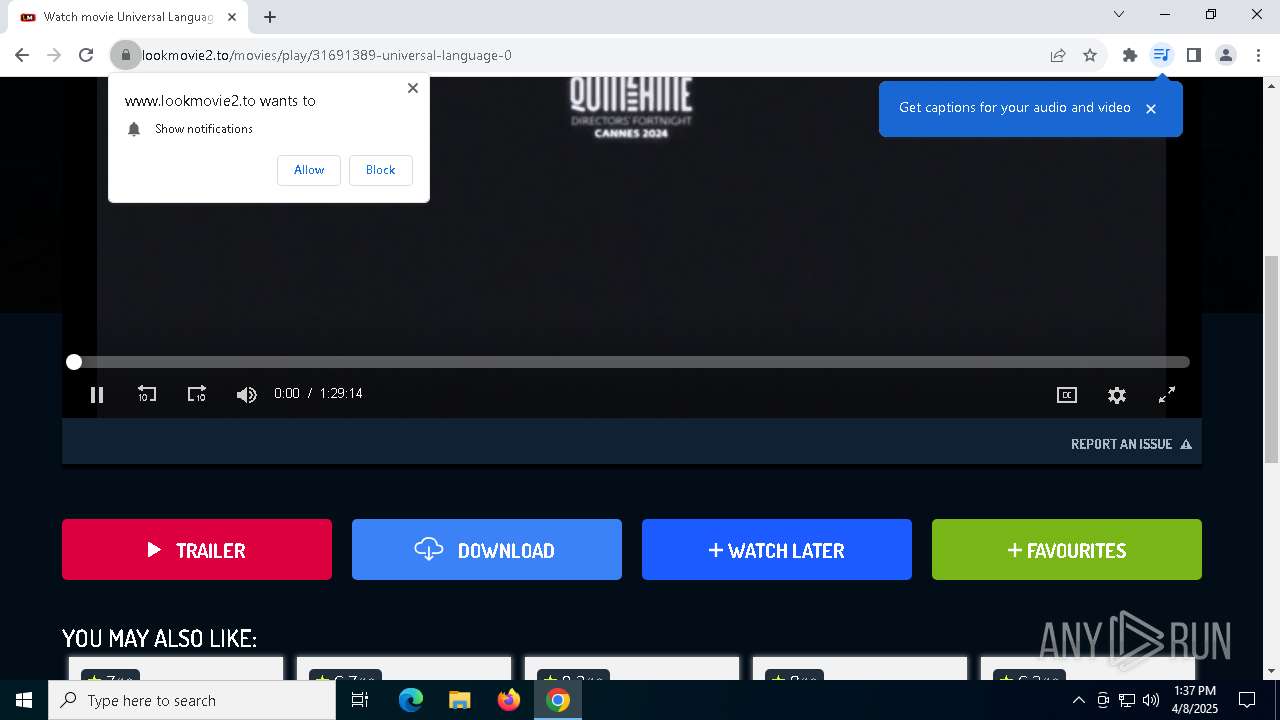Switch to Chrome taskbar icon
The width and height of the screenshot is (1280, 720).
(x=558, y=700)
